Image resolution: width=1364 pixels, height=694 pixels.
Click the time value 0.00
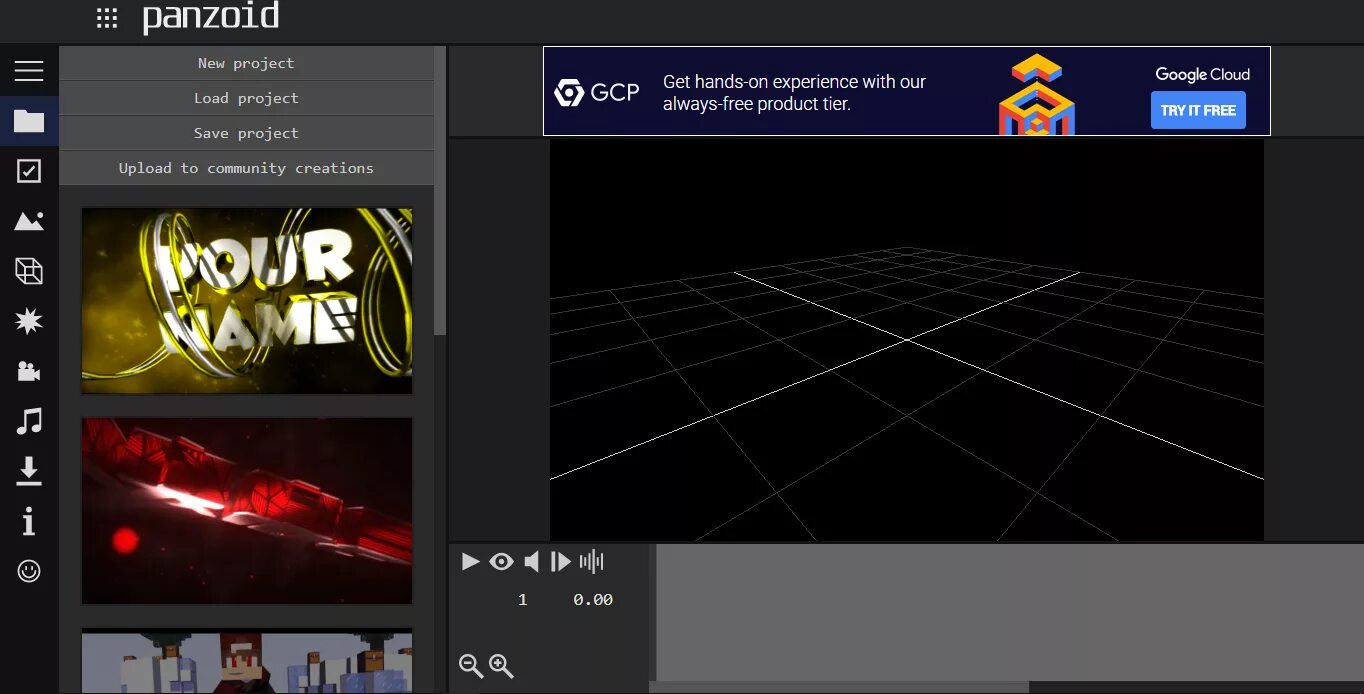[593, 600]
